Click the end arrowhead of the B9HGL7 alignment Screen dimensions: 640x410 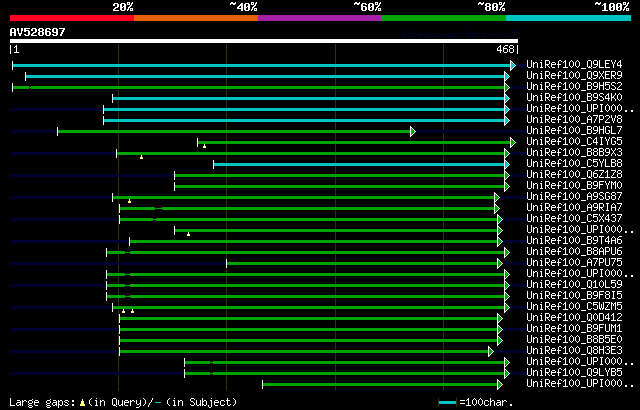413,131
